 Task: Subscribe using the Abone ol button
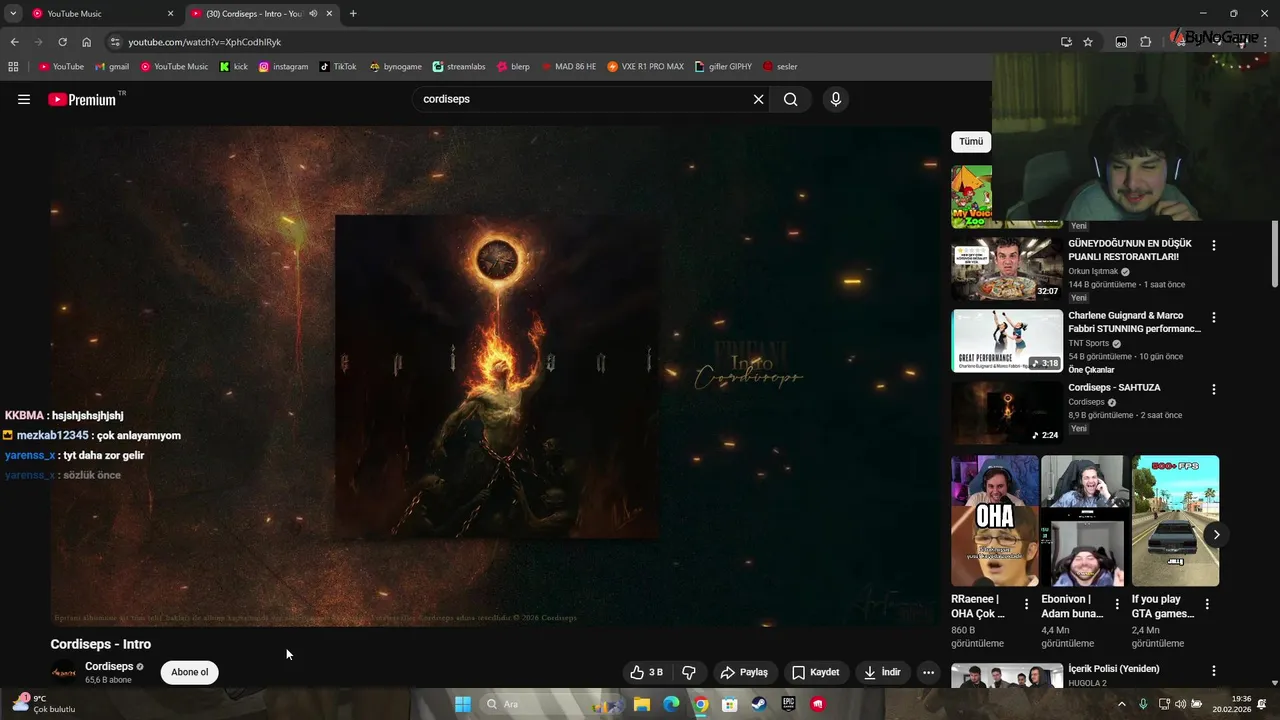click(x=190, y=672)
